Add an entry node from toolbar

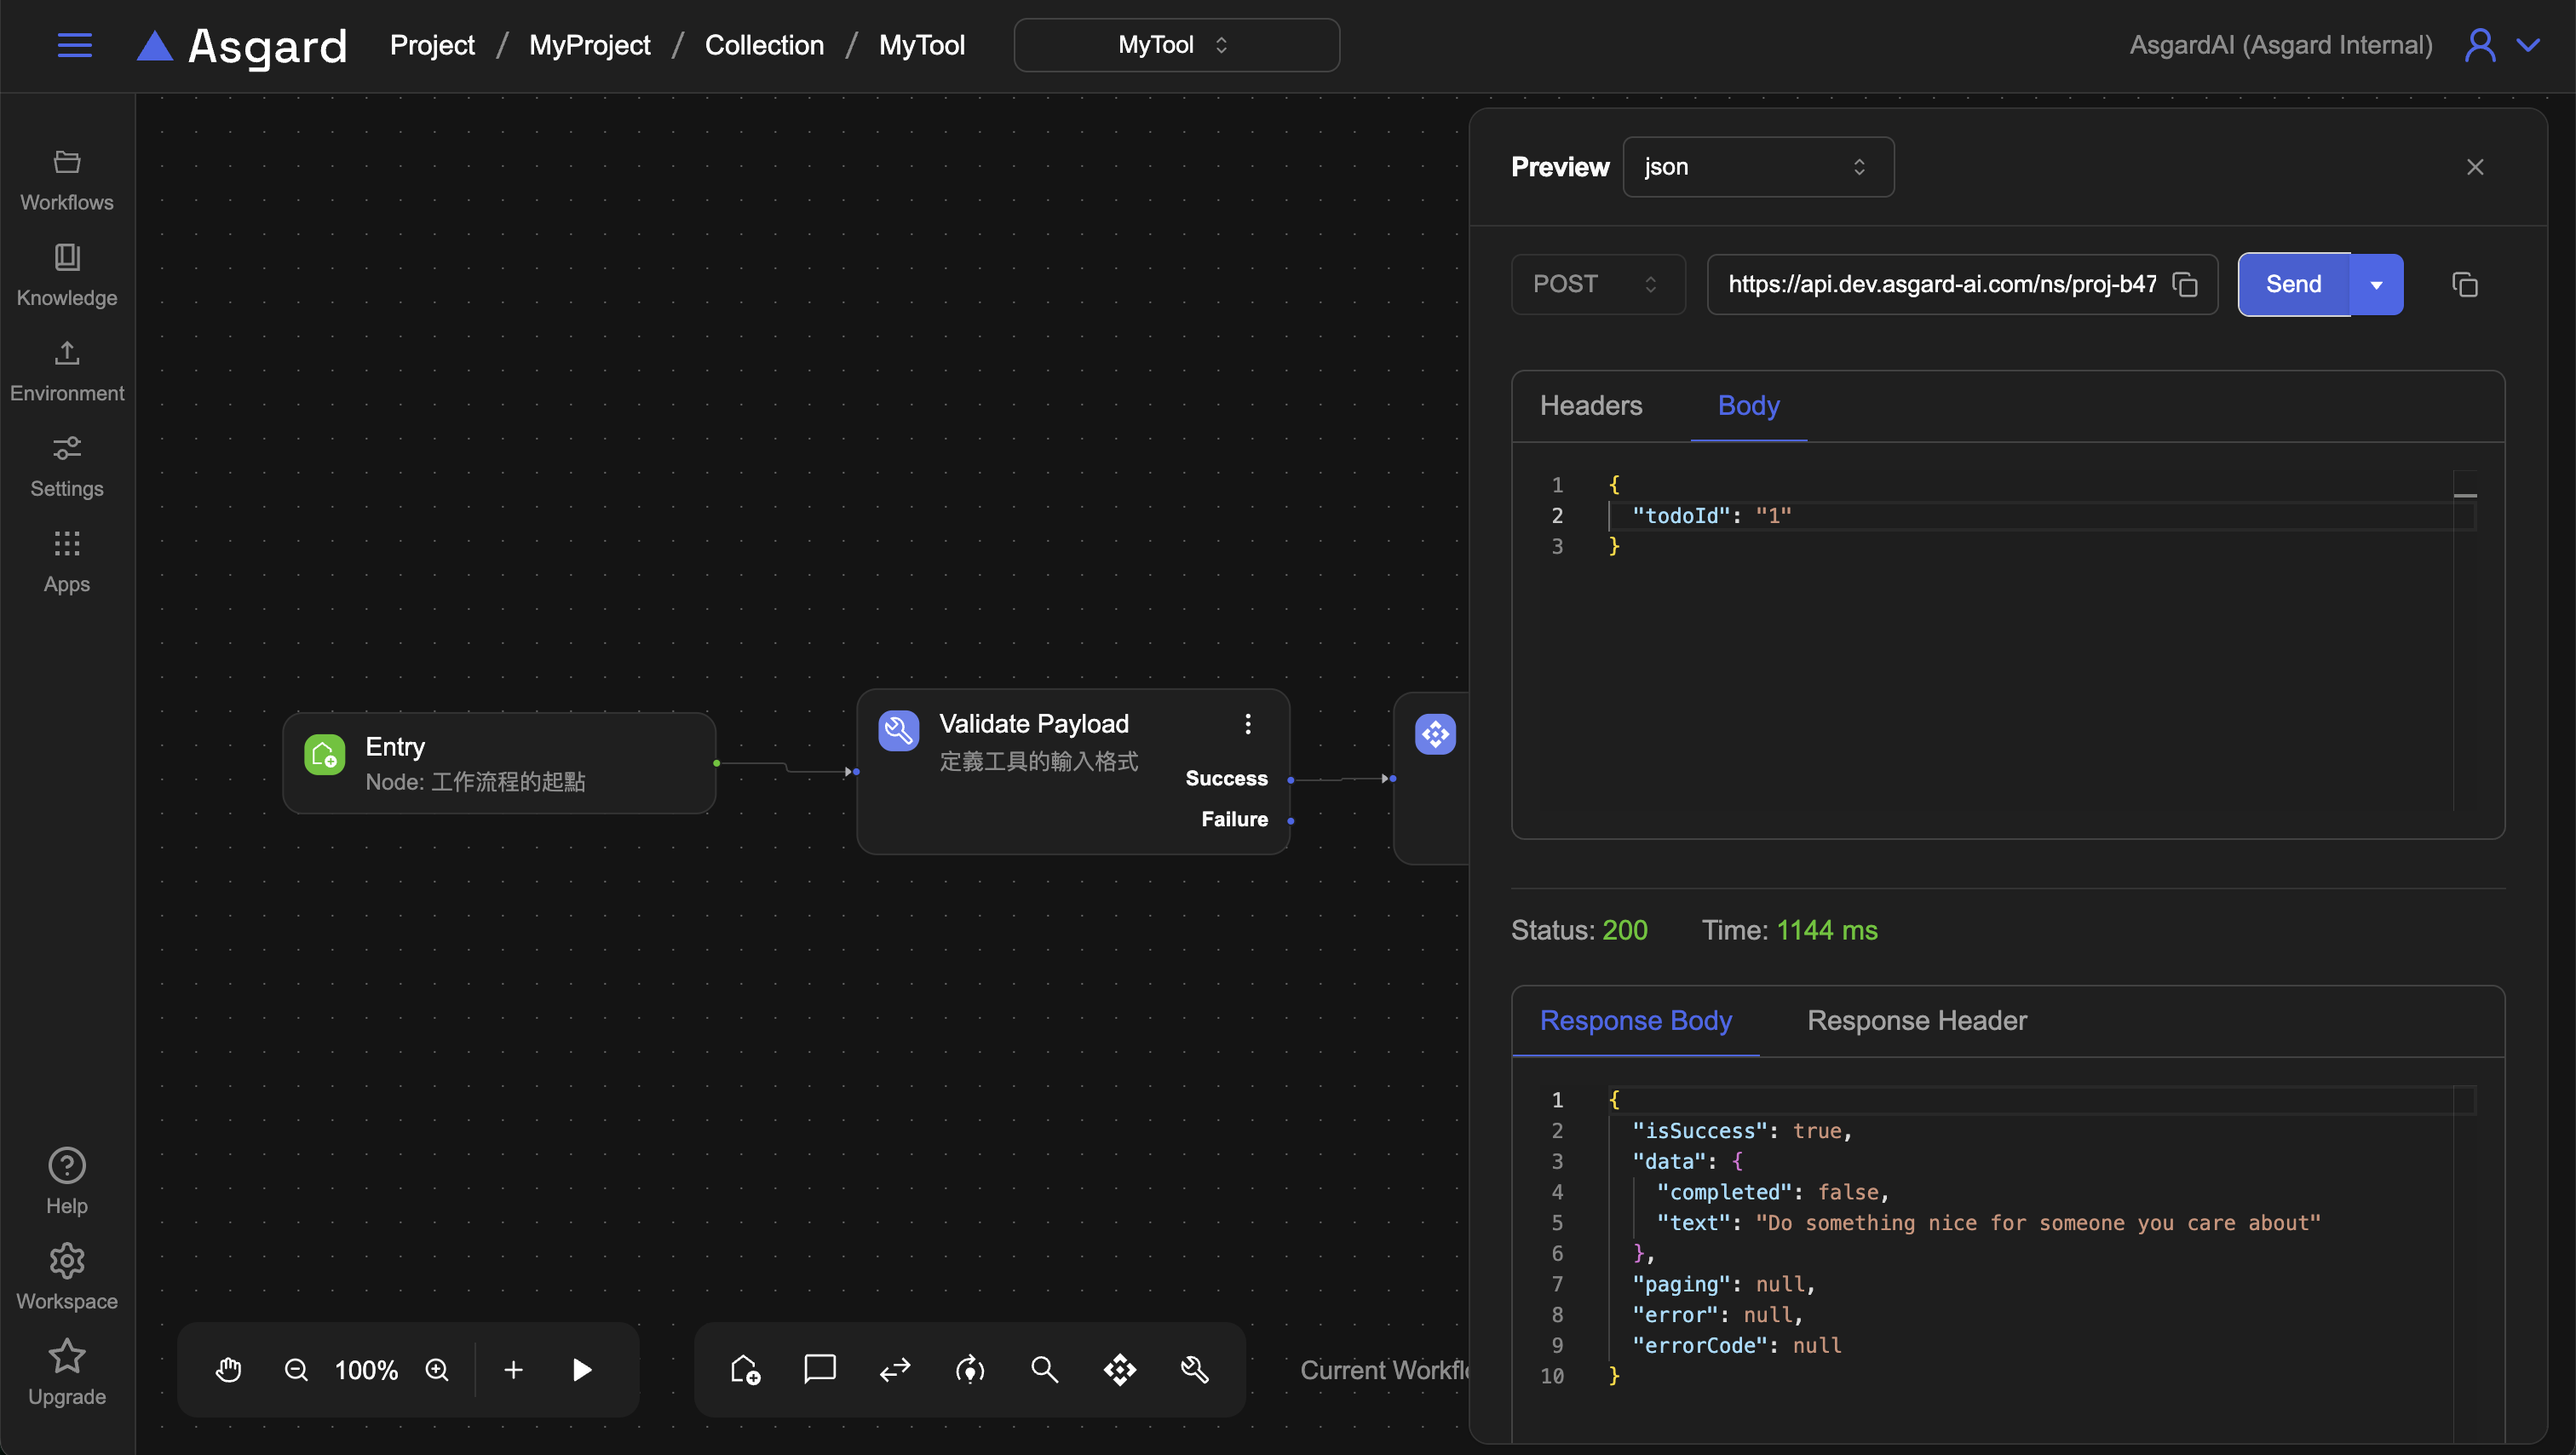(x=745, y=1369)
